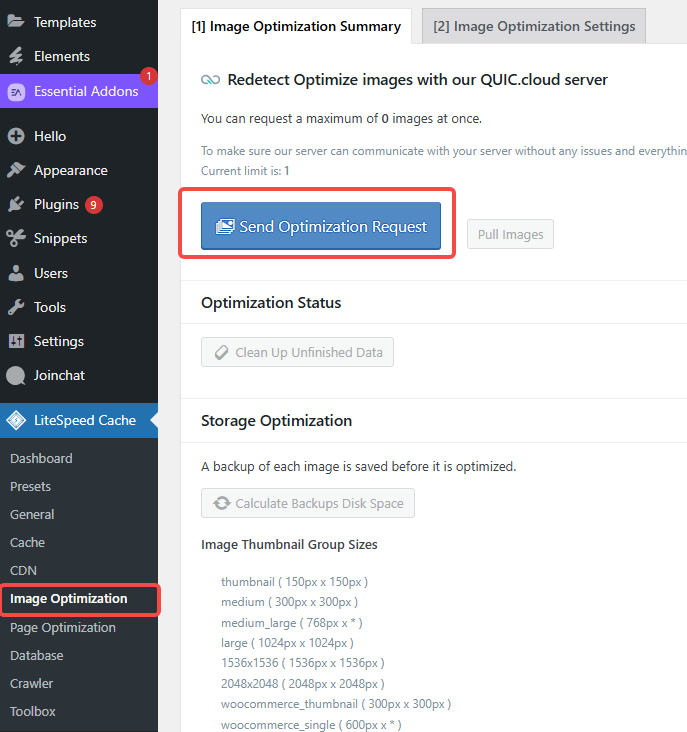
Task: Open LiteSpeed General submenu
Action: (32, 514)
